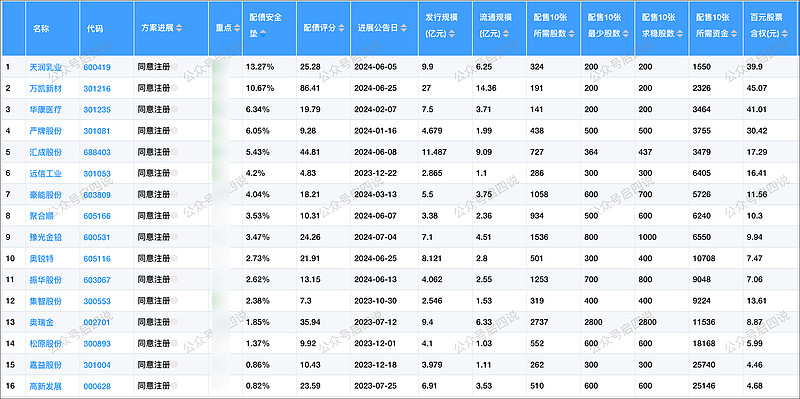Click info icon beside 同意注册 for 集智股份

tap(174, 301)
